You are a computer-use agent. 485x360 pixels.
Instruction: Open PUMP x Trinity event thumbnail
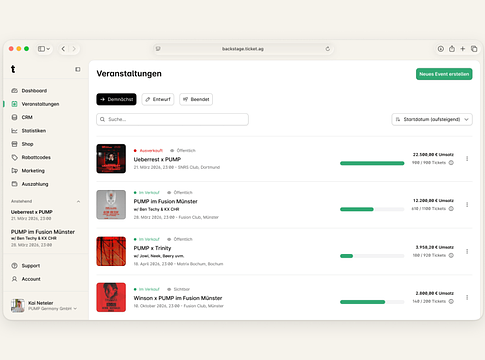point(111,251)
